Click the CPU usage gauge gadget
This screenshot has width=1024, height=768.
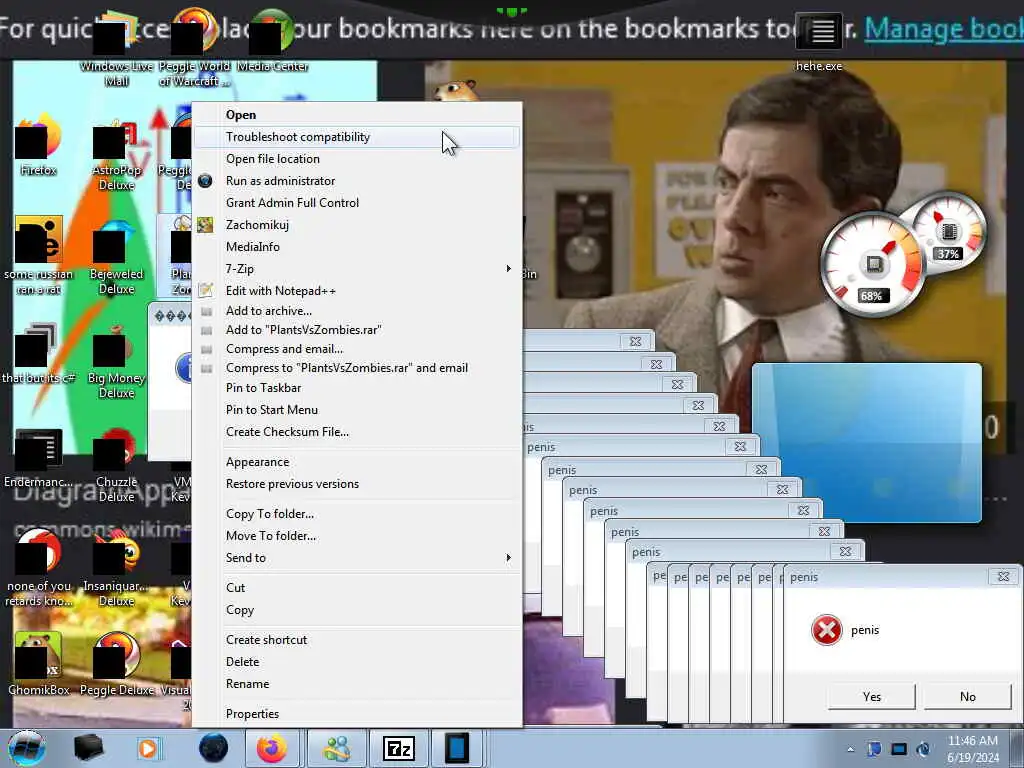click(x=872, y=264)
